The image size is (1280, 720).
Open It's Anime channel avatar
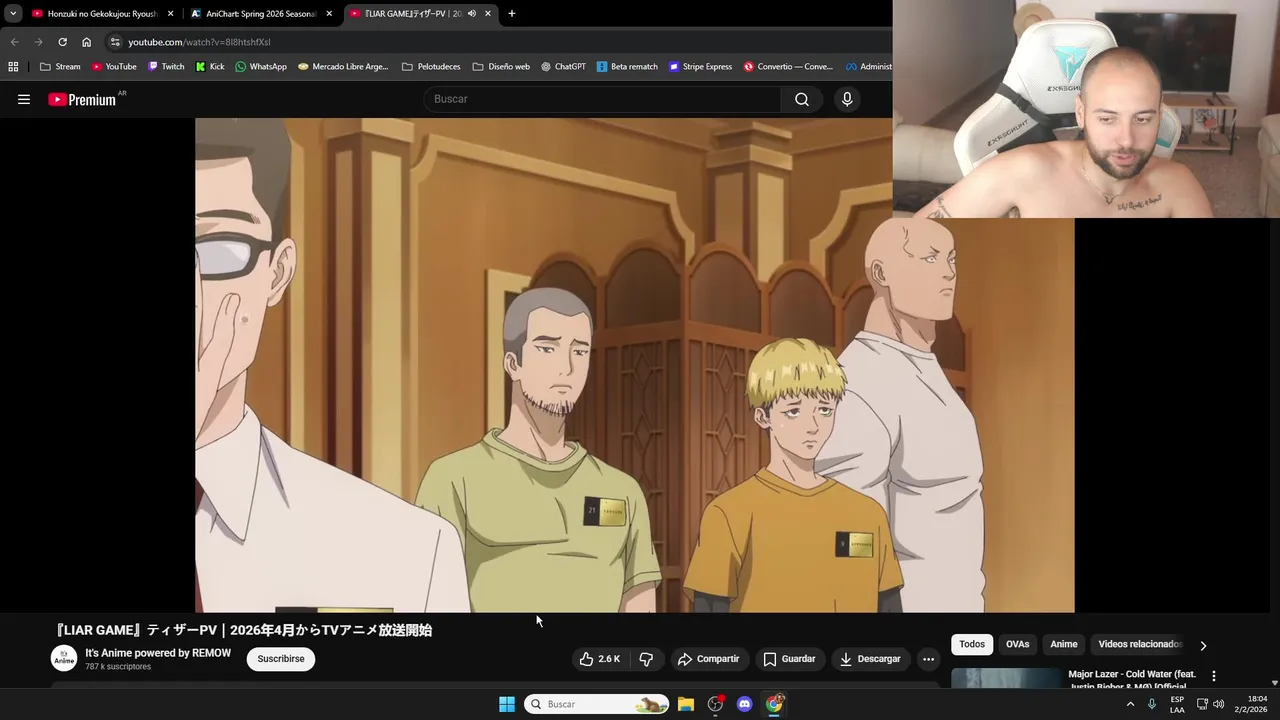[64, 658]
